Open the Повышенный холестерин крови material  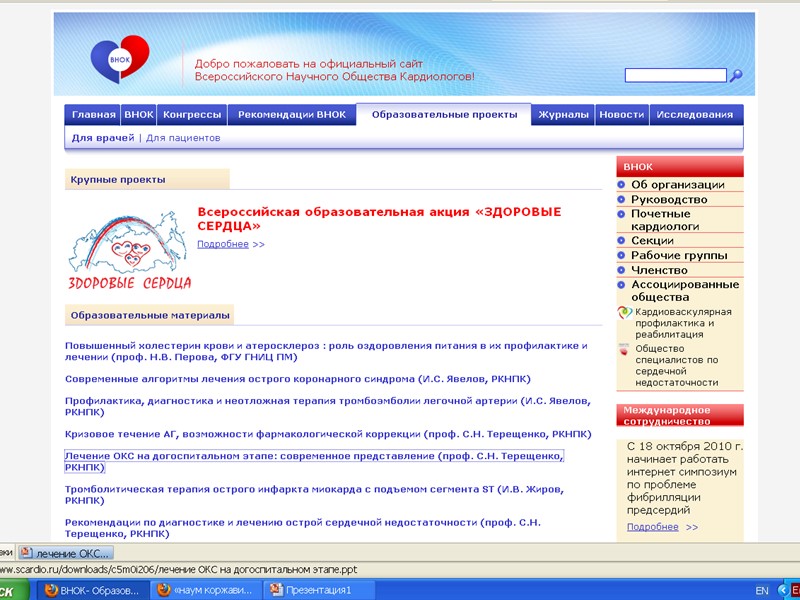point(326,351)
